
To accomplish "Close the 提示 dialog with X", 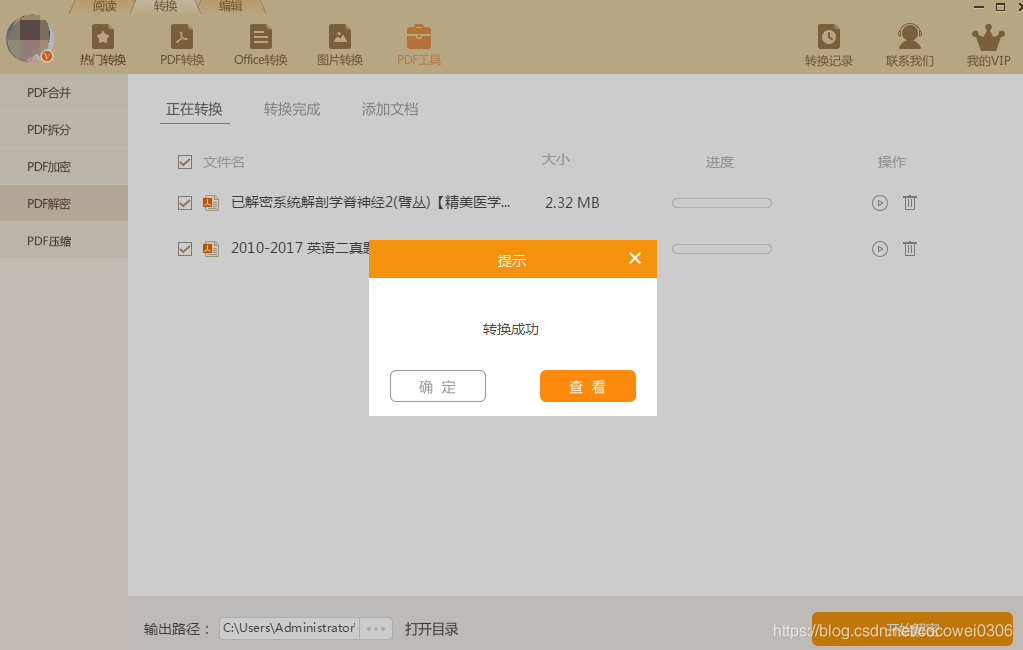I will point(635,258).
